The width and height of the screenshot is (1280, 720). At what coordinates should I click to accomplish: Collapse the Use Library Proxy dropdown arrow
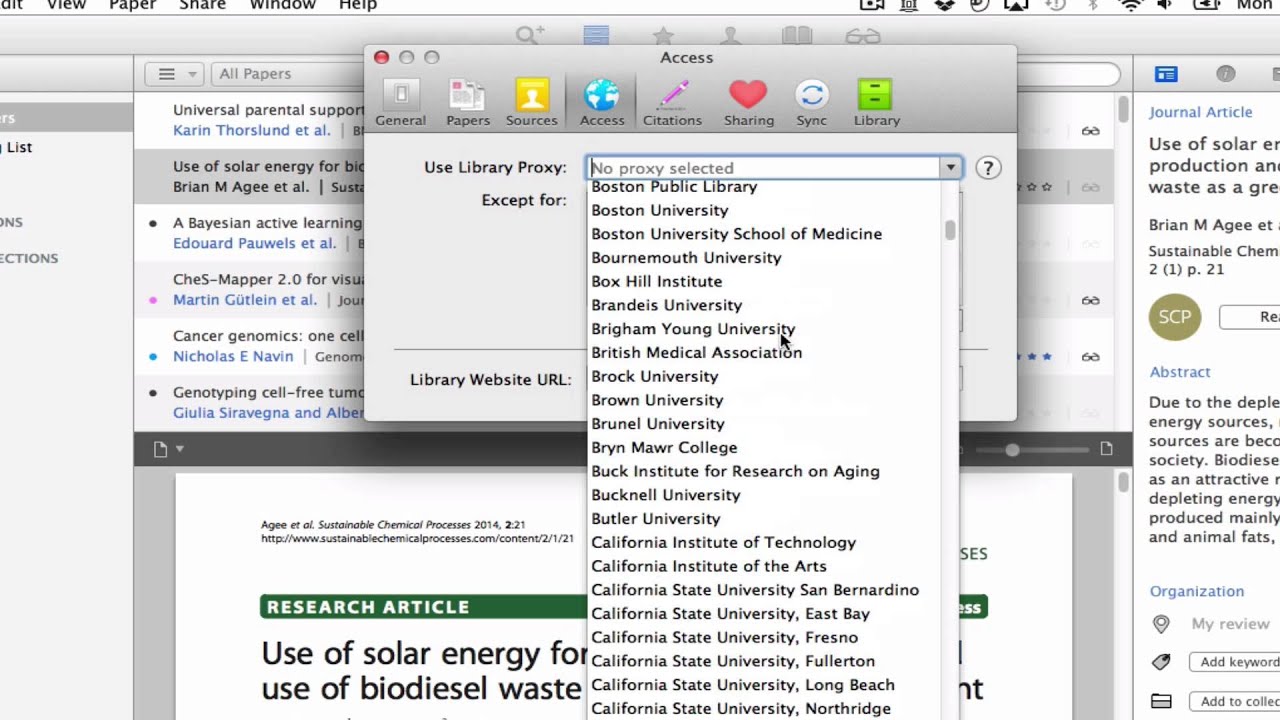(x=951, y=168)
